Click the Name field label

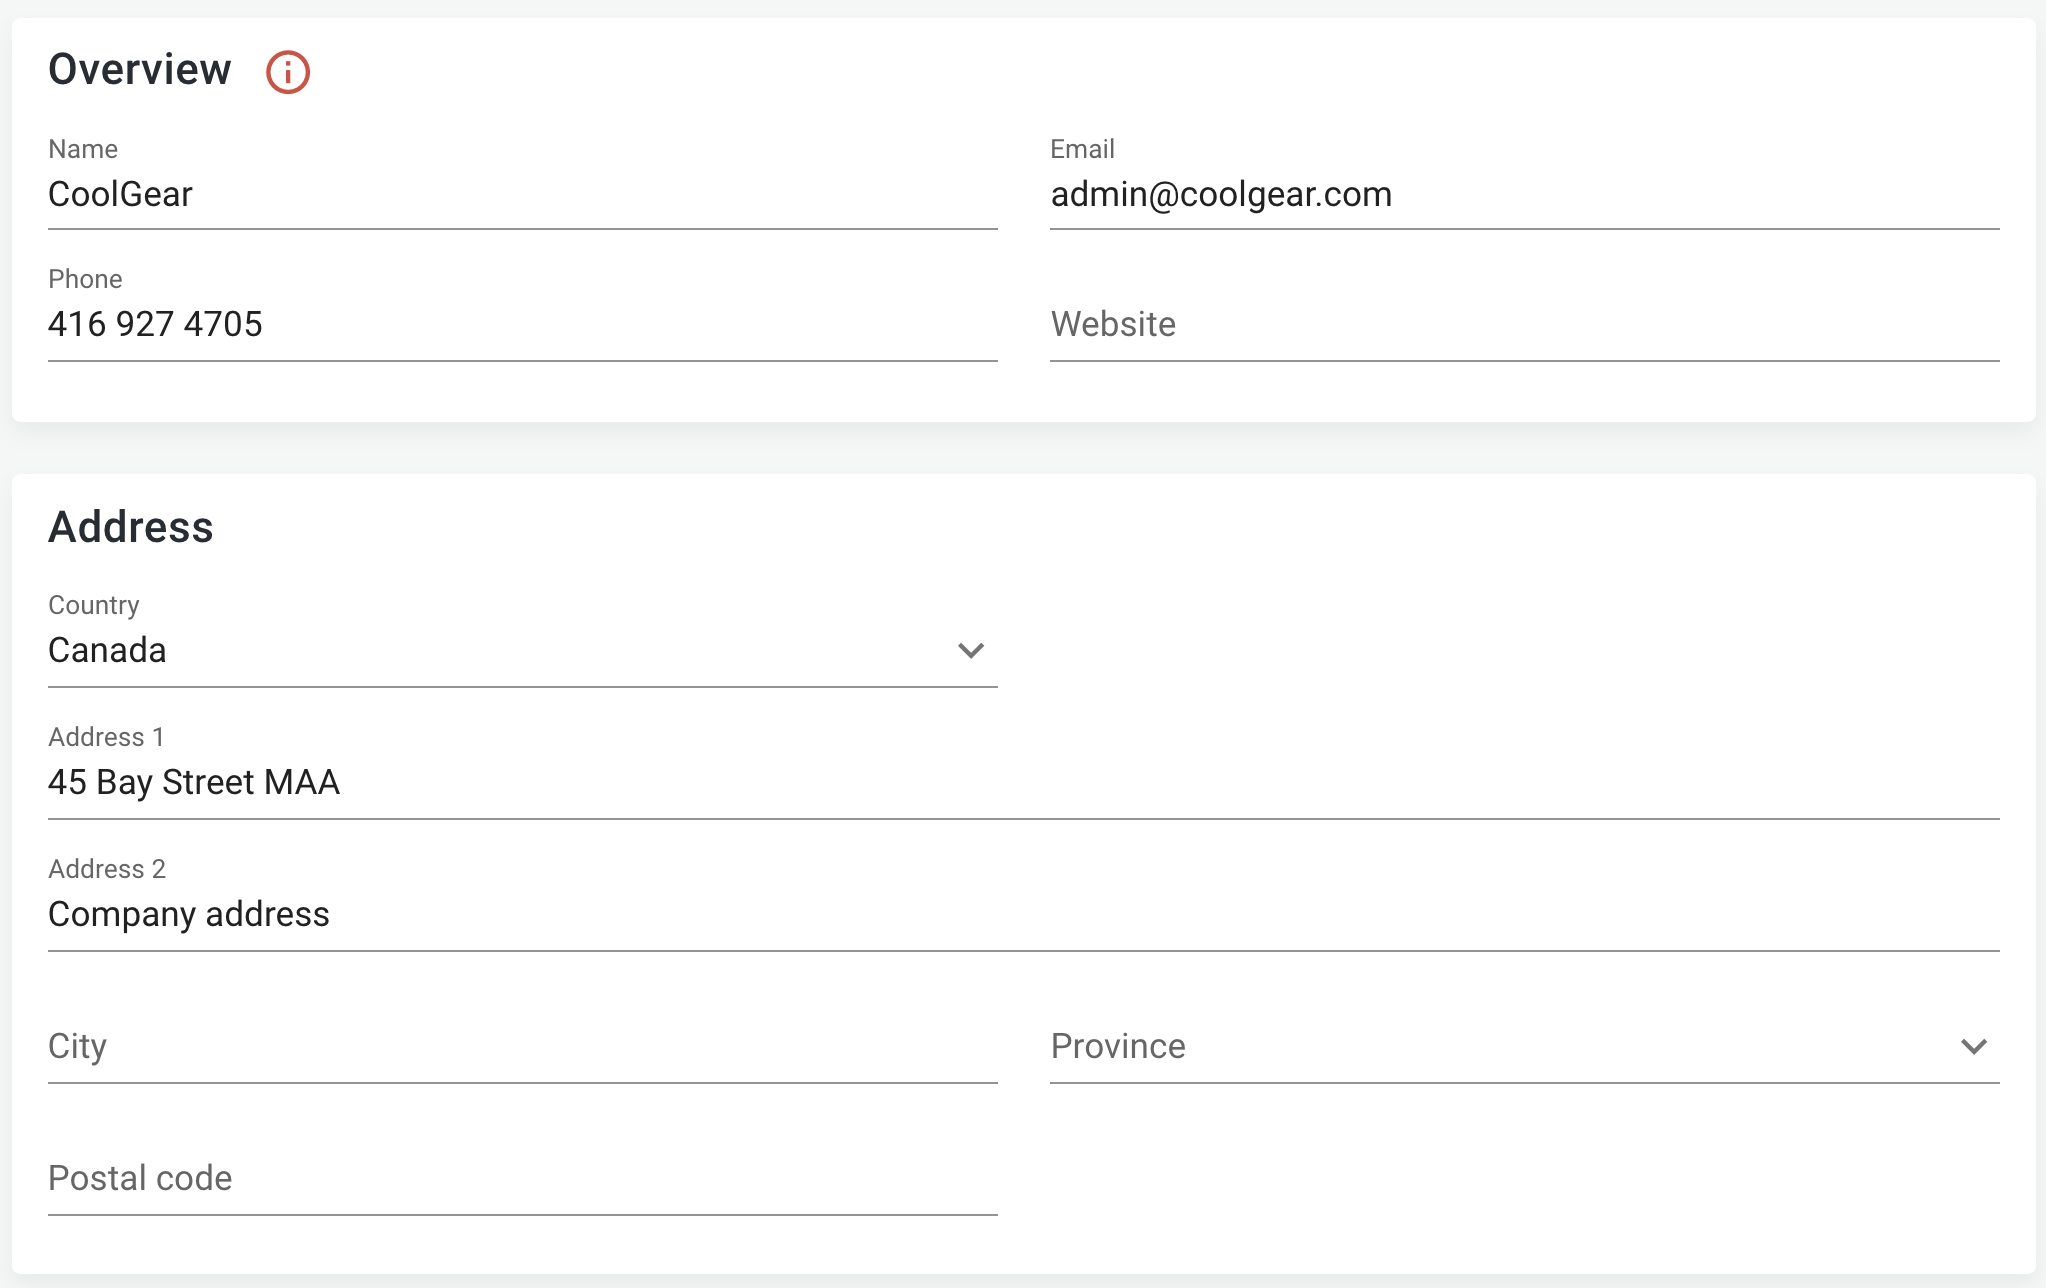pyautogui.click(x=83, y=149)
